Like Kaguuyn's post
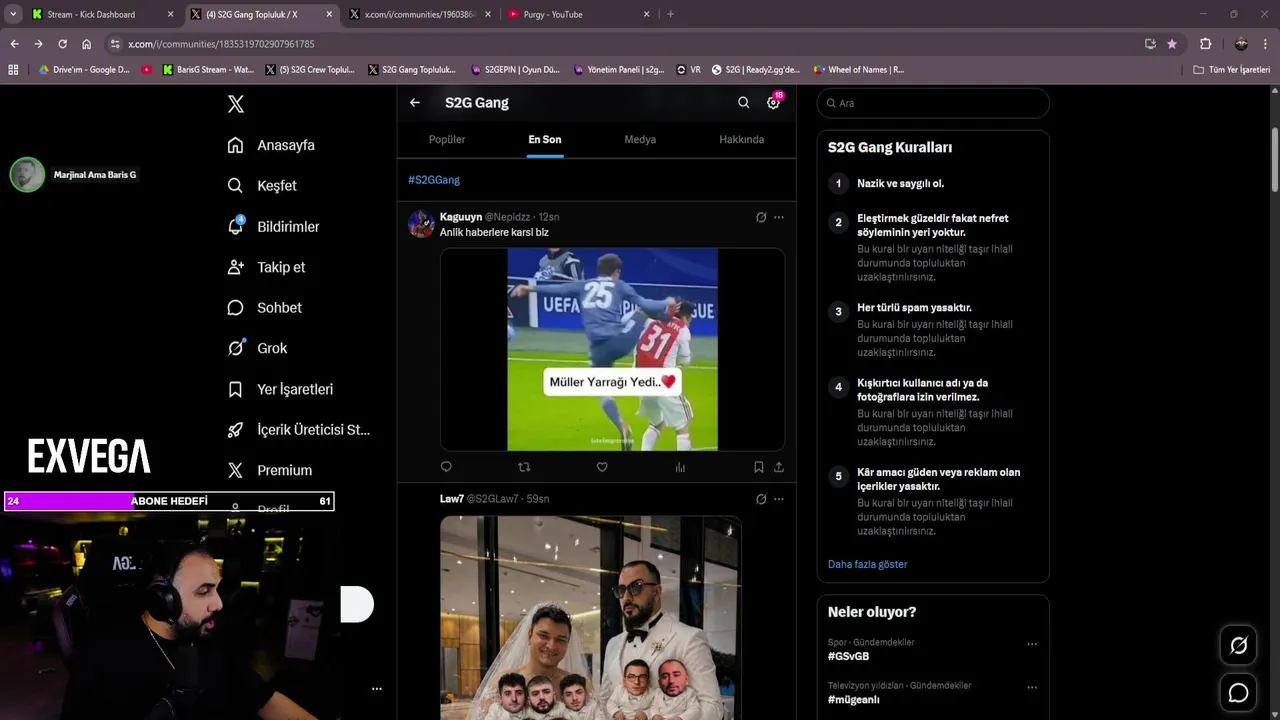Viewport: 1280px width, 720px height. (602, 467)
